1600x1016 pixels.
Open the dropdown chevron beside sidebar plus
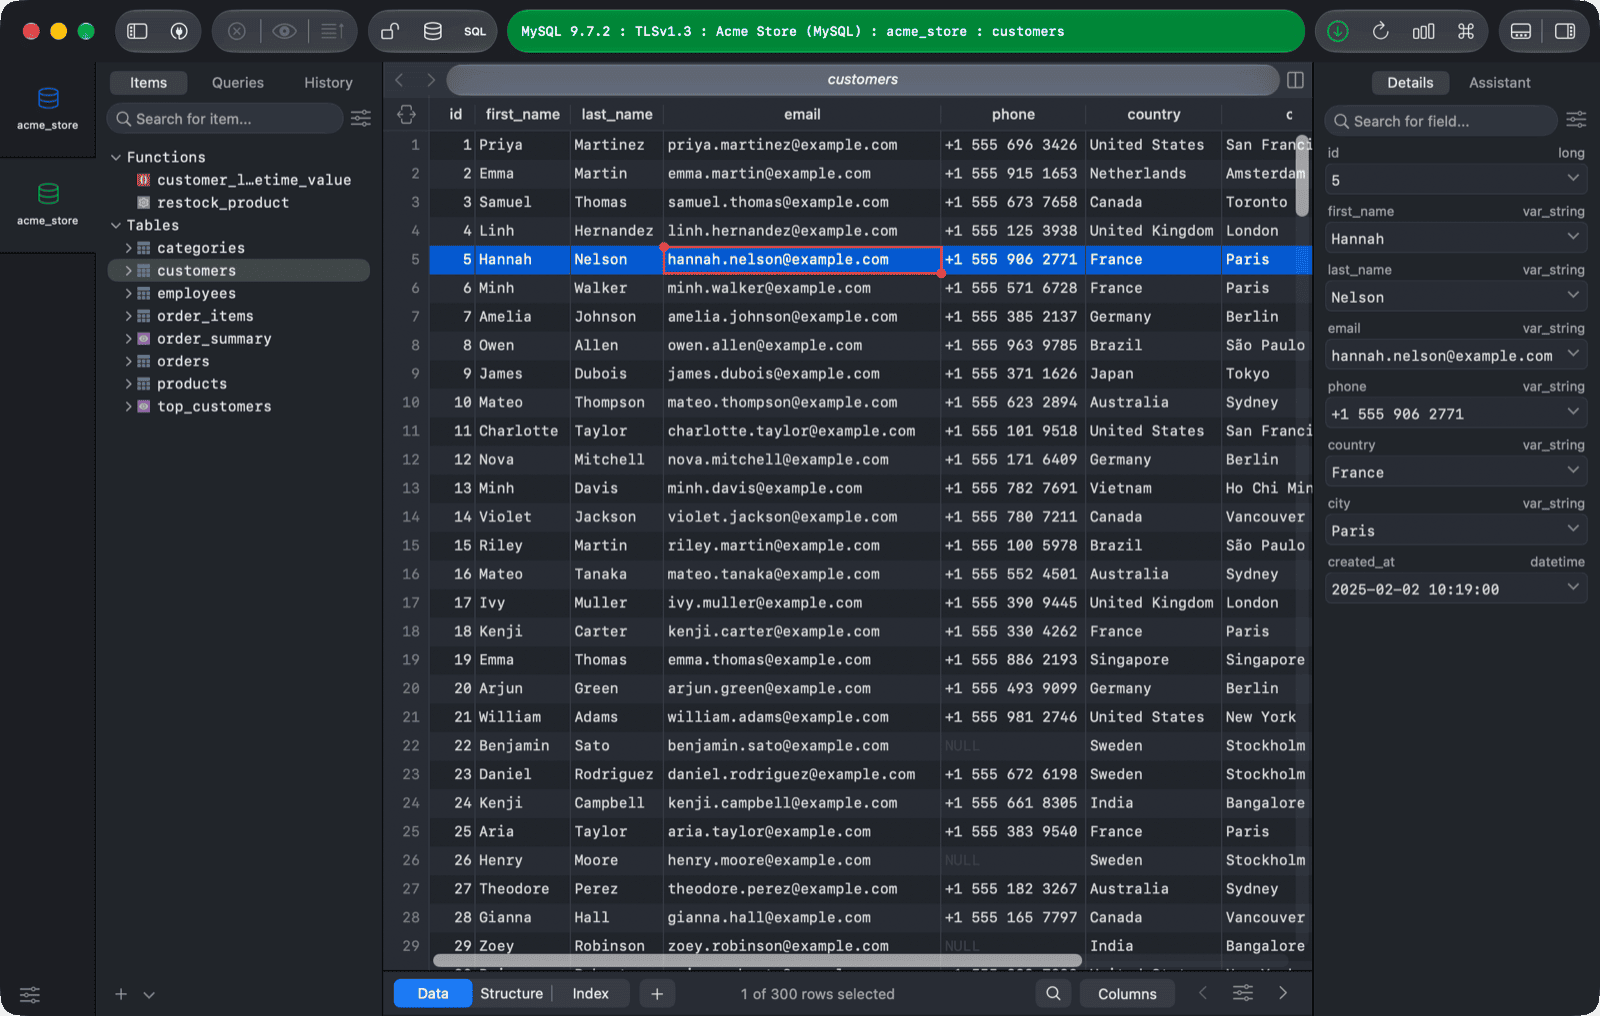149,994
